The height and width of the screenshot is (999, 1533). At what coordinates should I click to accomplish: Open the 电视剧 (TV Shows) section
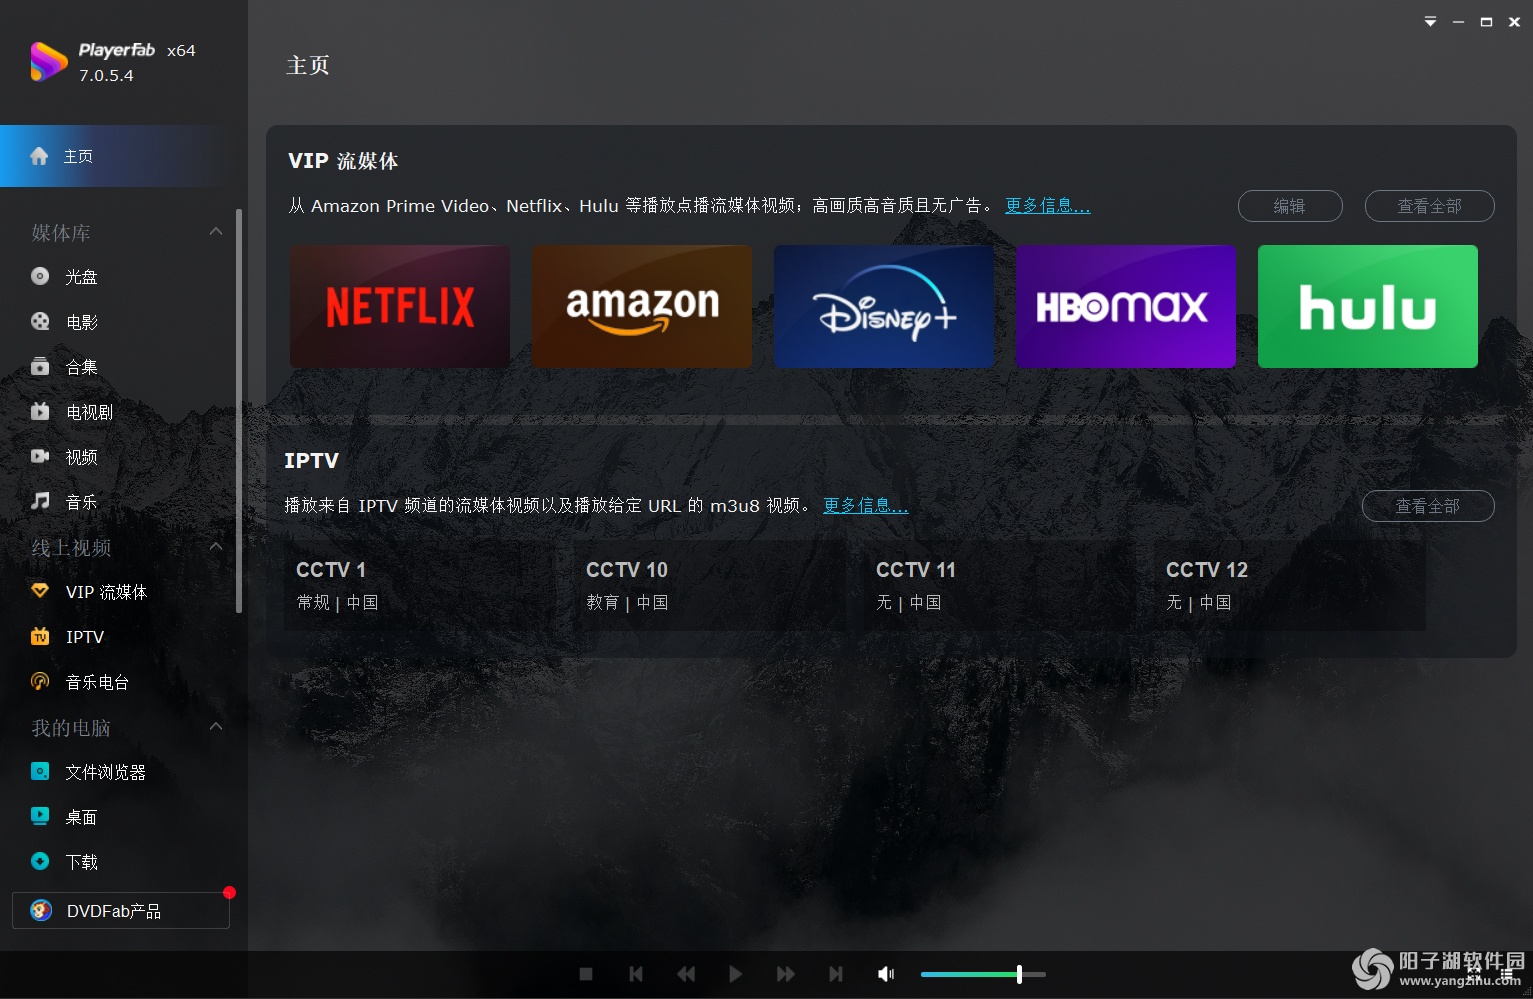[87, 411]
